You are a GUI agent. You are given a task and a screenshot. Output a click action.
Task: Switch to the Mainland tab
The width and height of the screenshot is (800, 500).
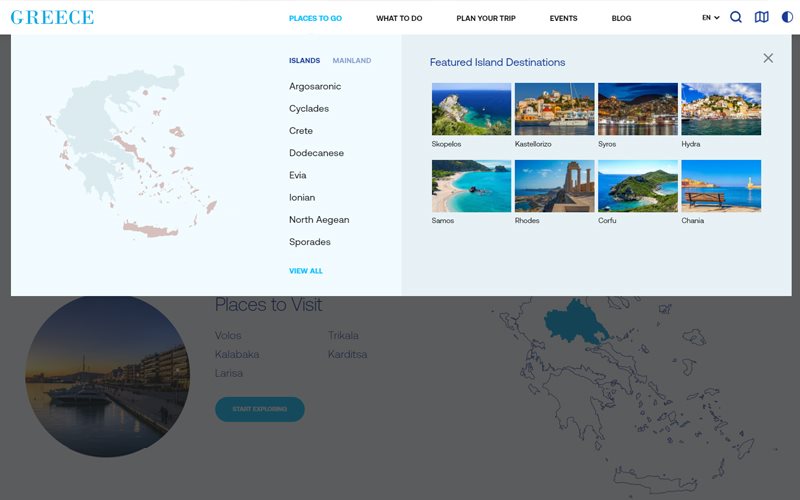point(351,61)
